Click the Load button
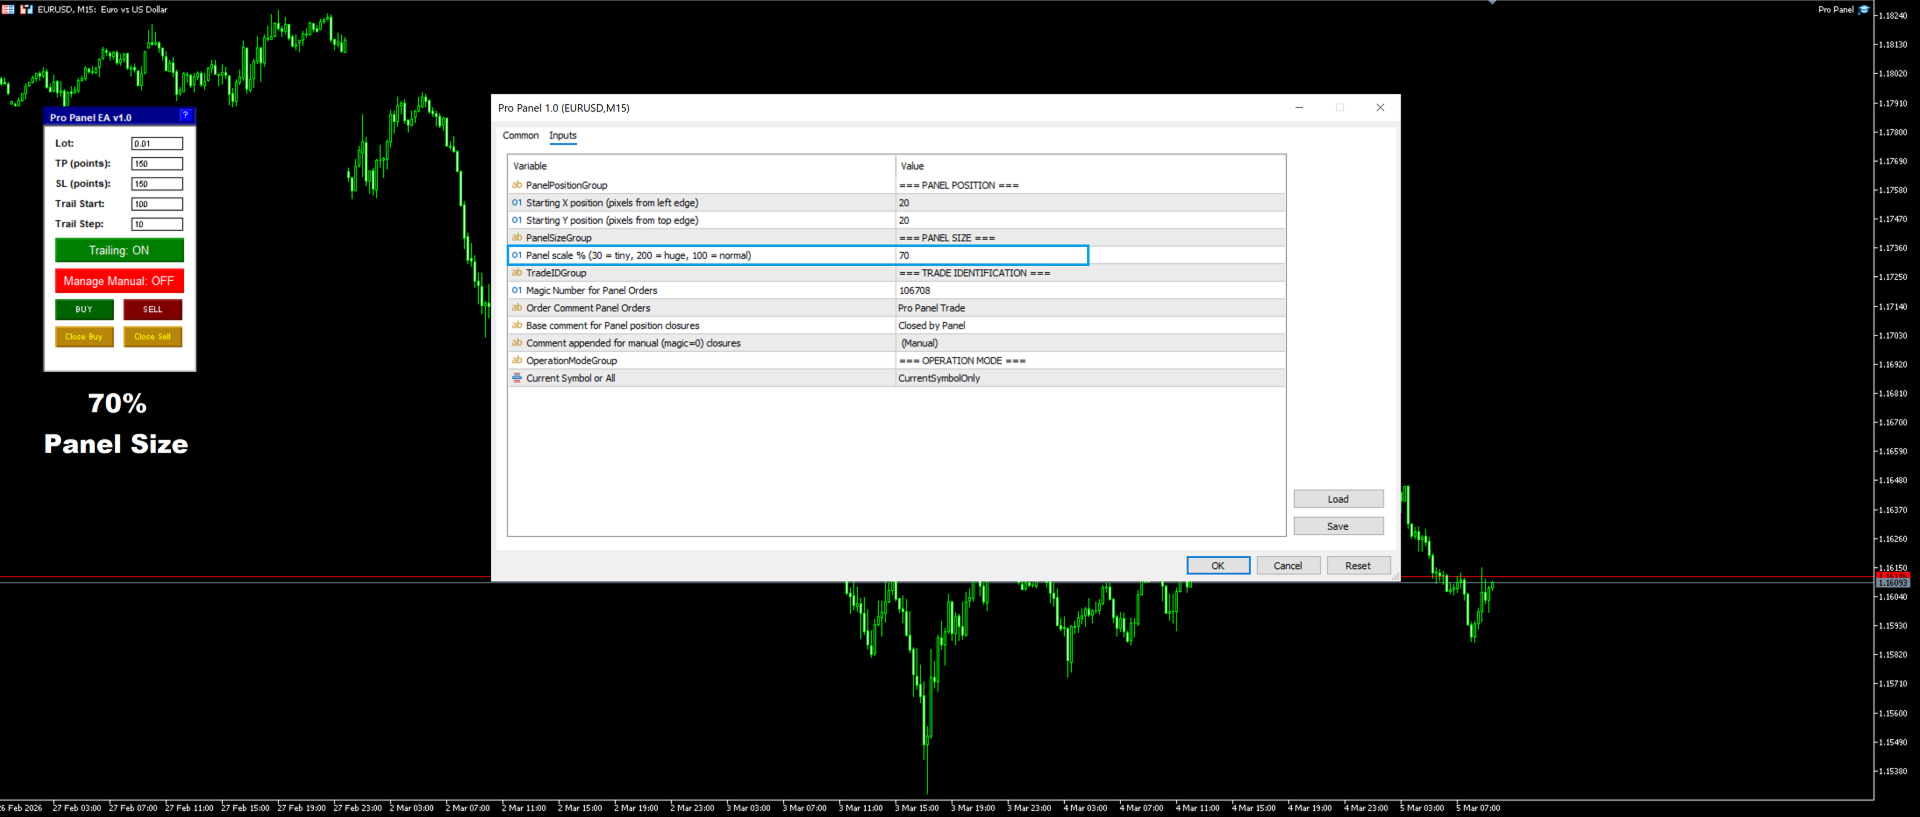 [x=1338, y=499]
